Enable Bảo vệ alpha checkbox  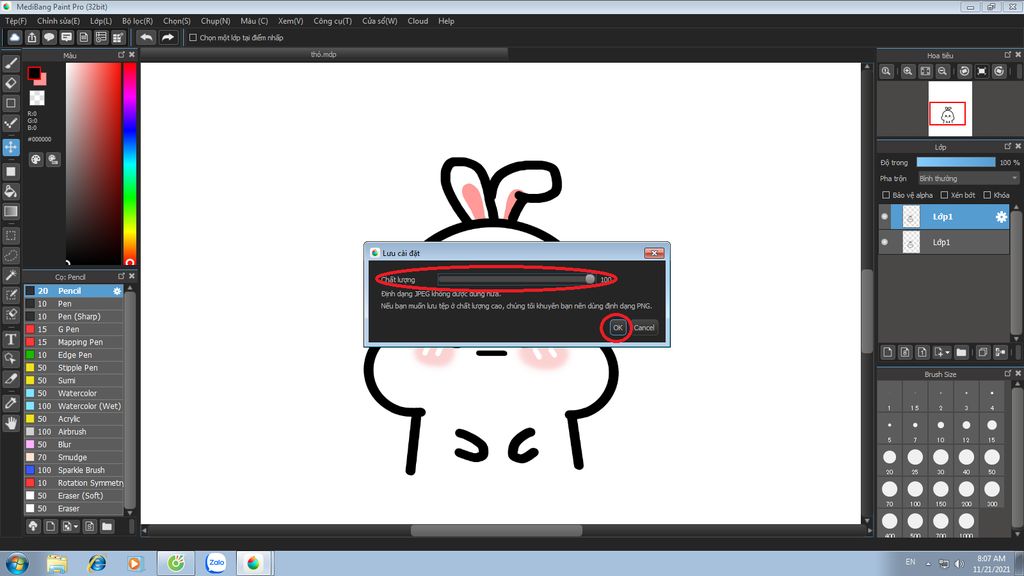(886, 195)
